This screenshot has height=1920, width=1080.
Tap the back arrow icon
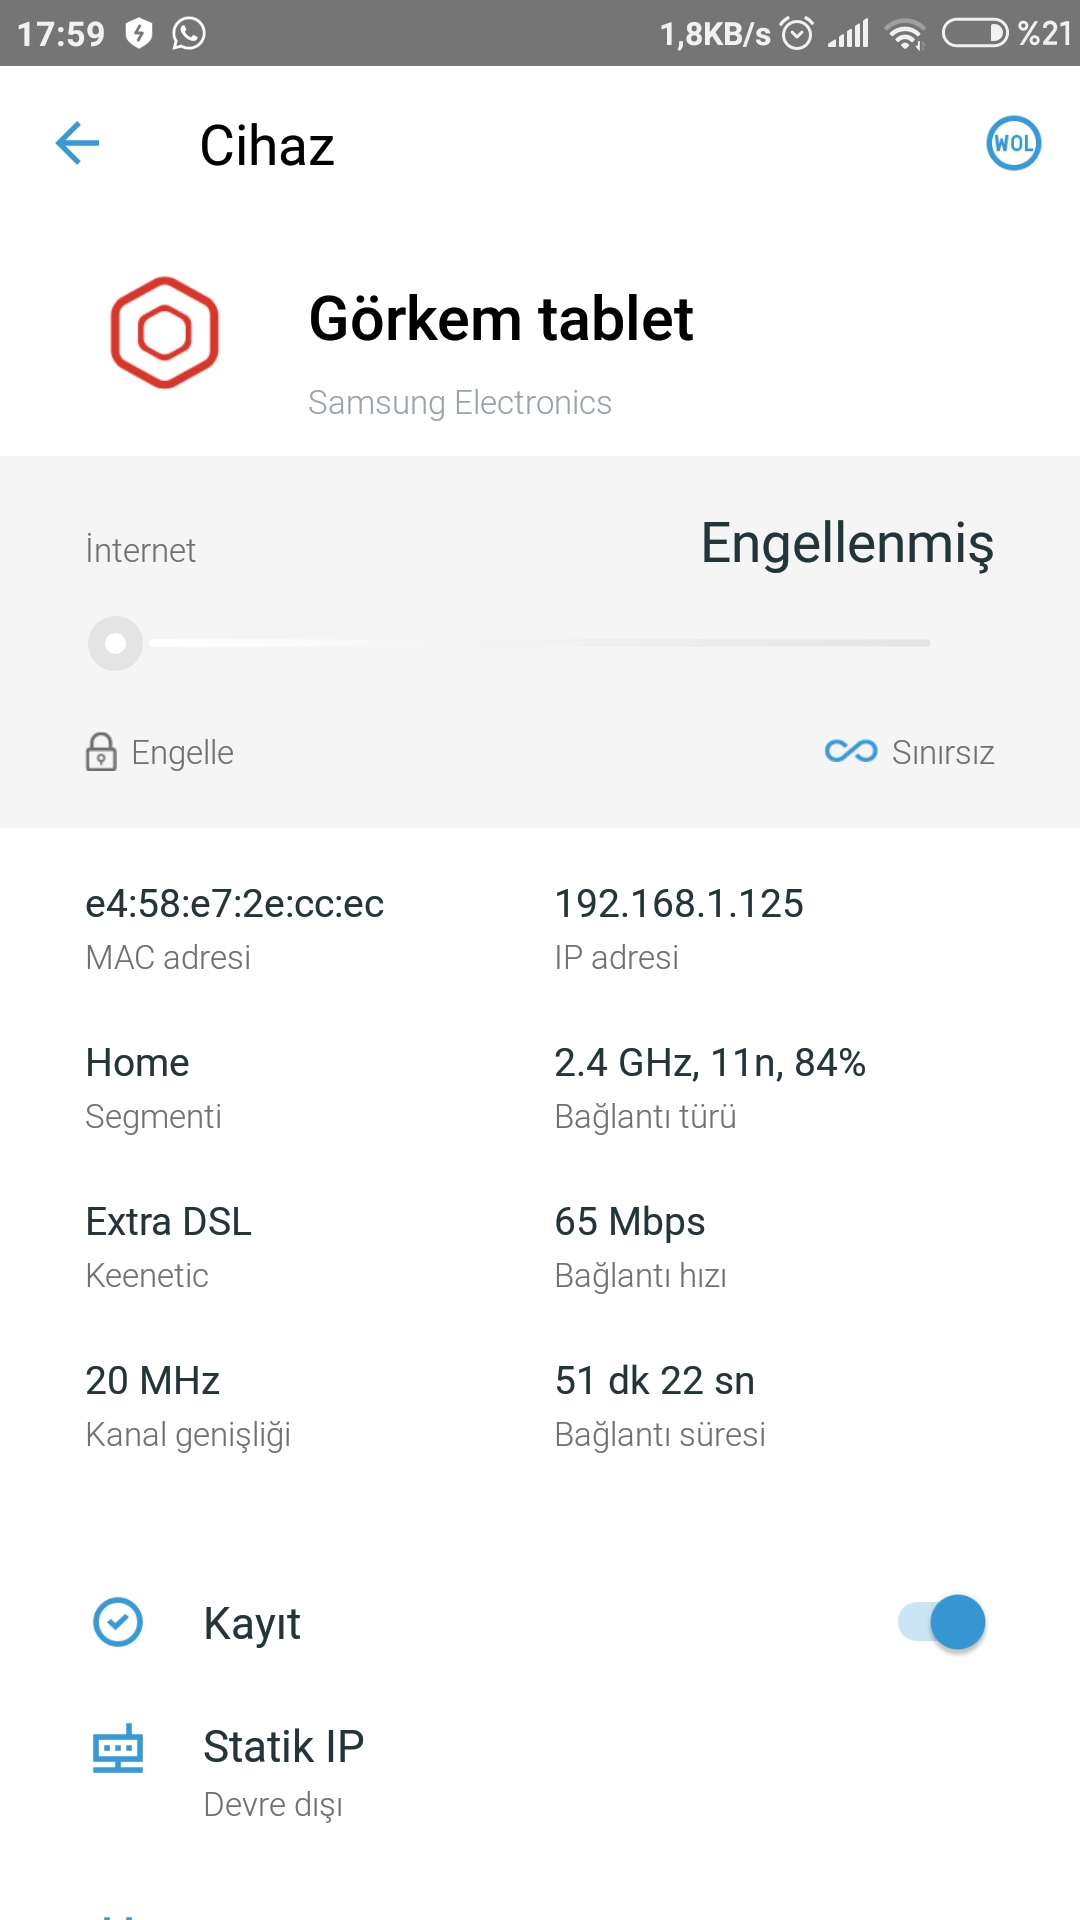(x=77, y=144)
